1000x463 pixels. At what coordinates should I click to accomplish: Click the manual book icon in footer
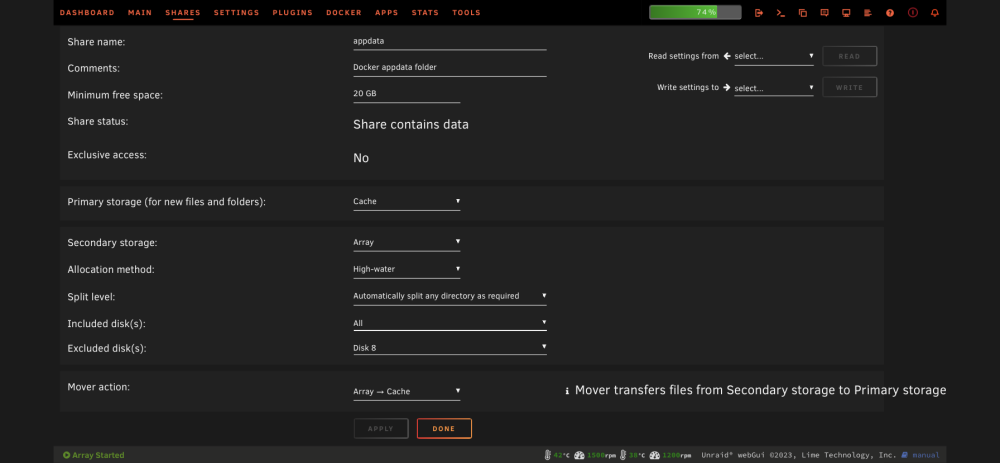tap(904, 455)
